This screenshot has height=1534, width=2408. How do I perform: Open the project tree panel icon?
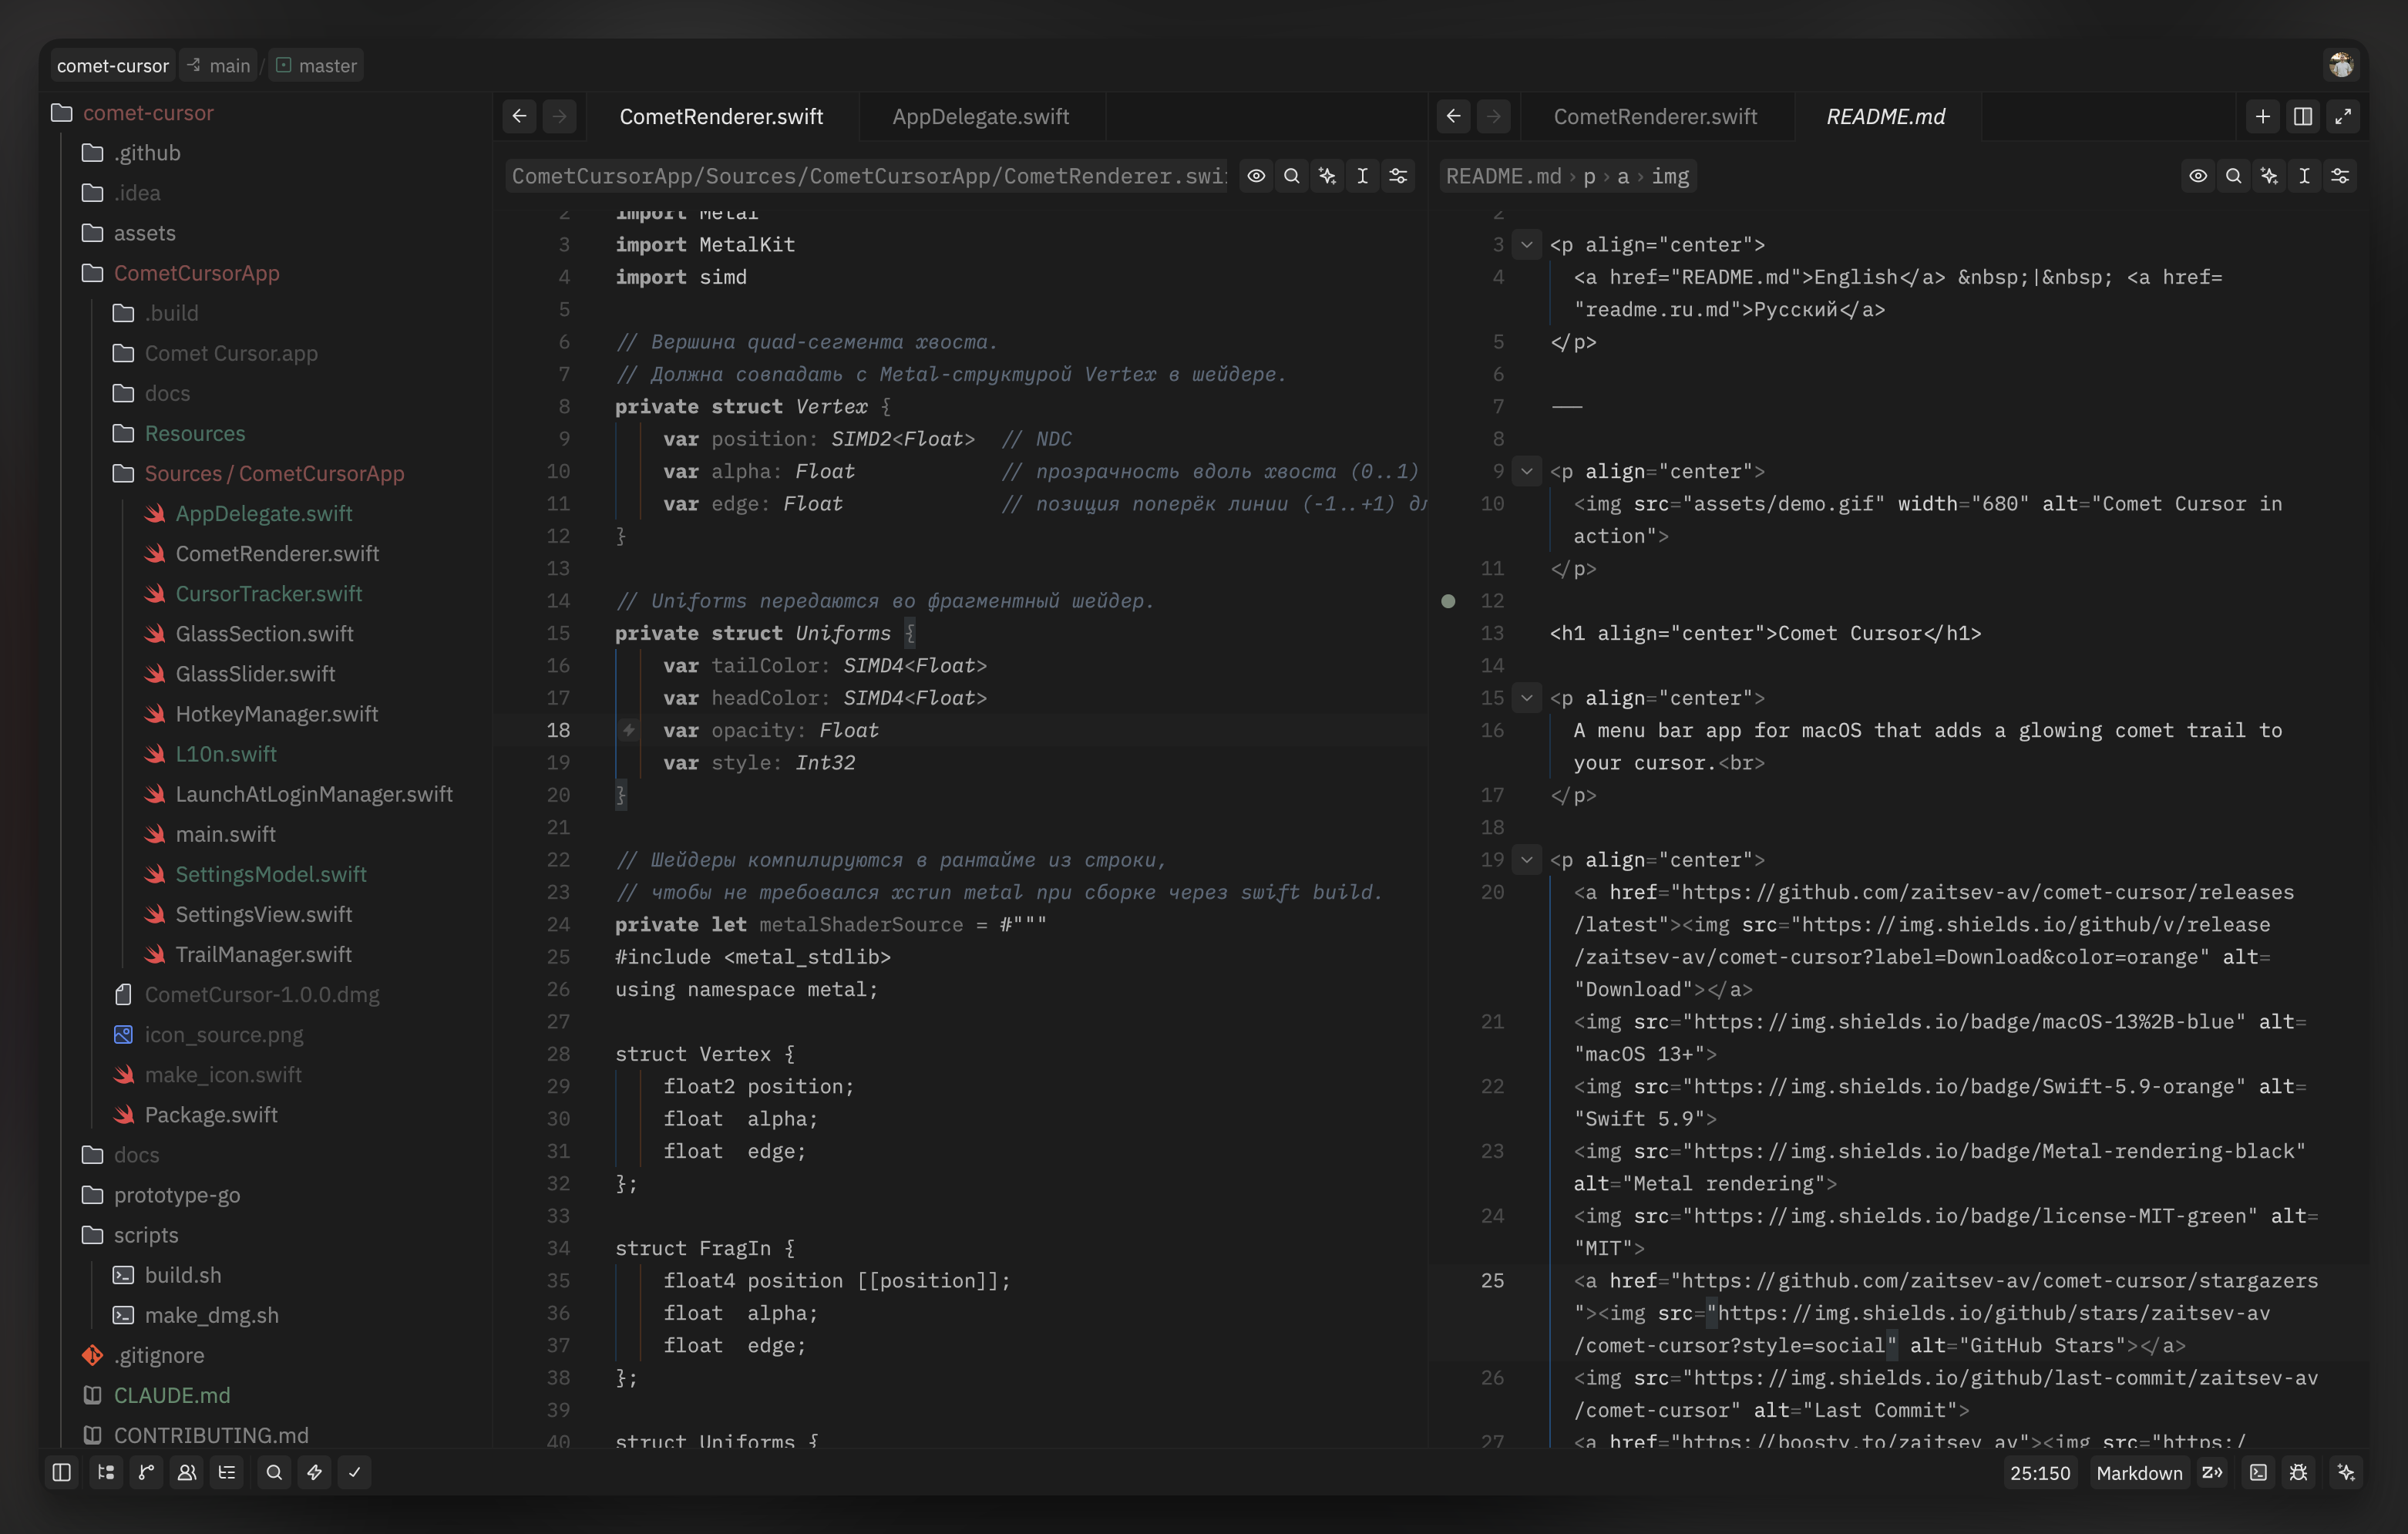pyautogui.click(x=106, y=1472)
